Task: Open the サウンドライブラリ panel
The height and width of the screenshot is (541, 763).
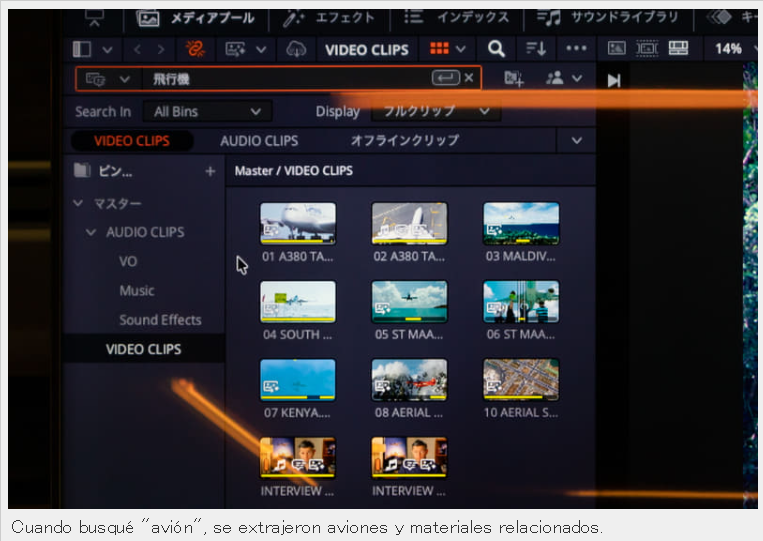Action: (x=608, y=18)
